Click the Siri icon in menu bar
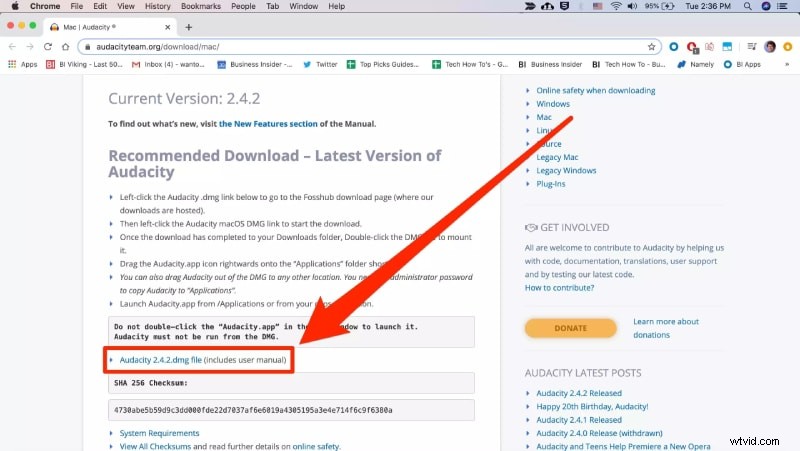This screenshot has height=451, width=800. [766, 6]
